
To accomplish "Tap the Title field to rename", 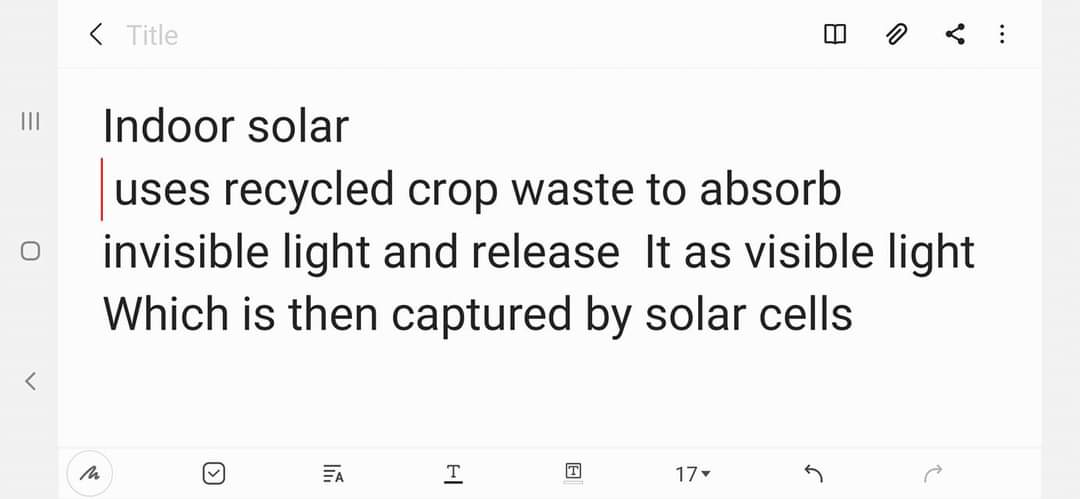I will point(153,35).
